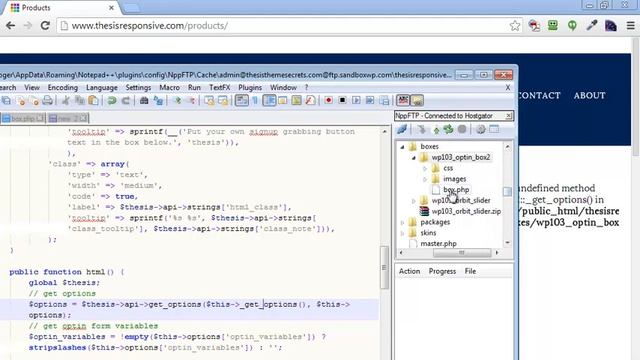
Task: Expand the packages folder
Action: point(402,222)
